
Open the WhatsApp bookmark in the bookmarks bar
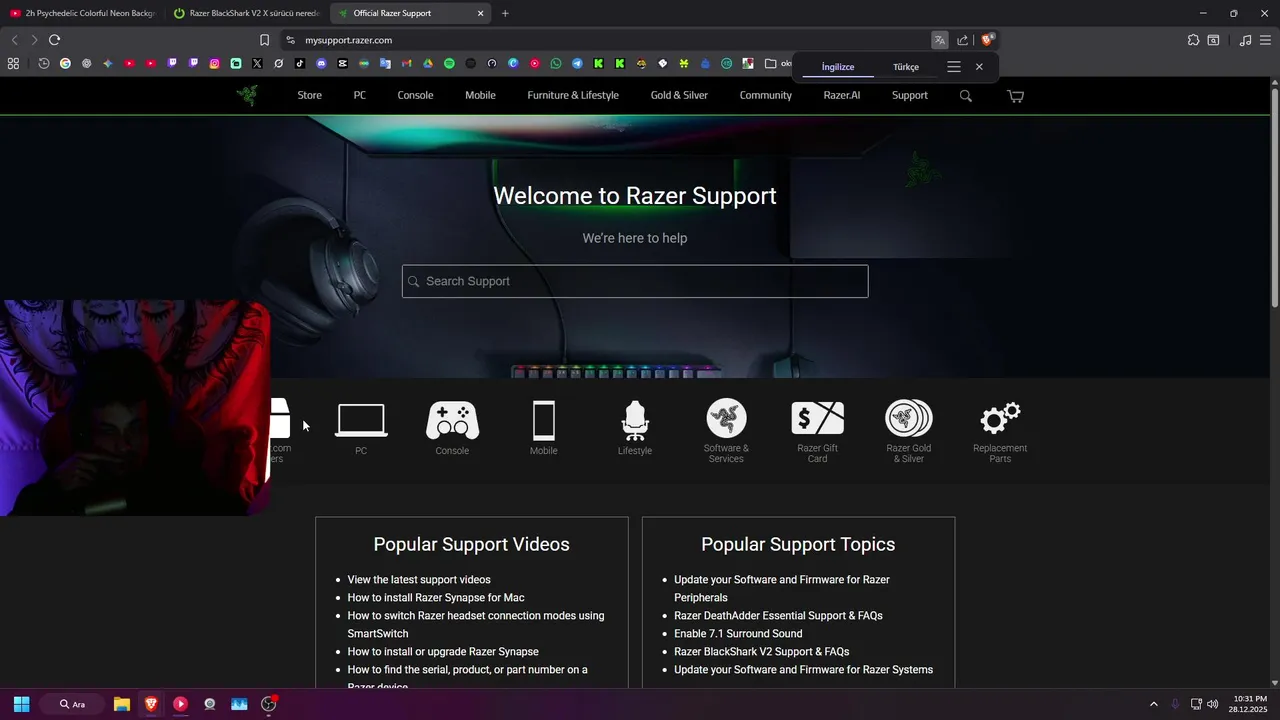(556, 63)
